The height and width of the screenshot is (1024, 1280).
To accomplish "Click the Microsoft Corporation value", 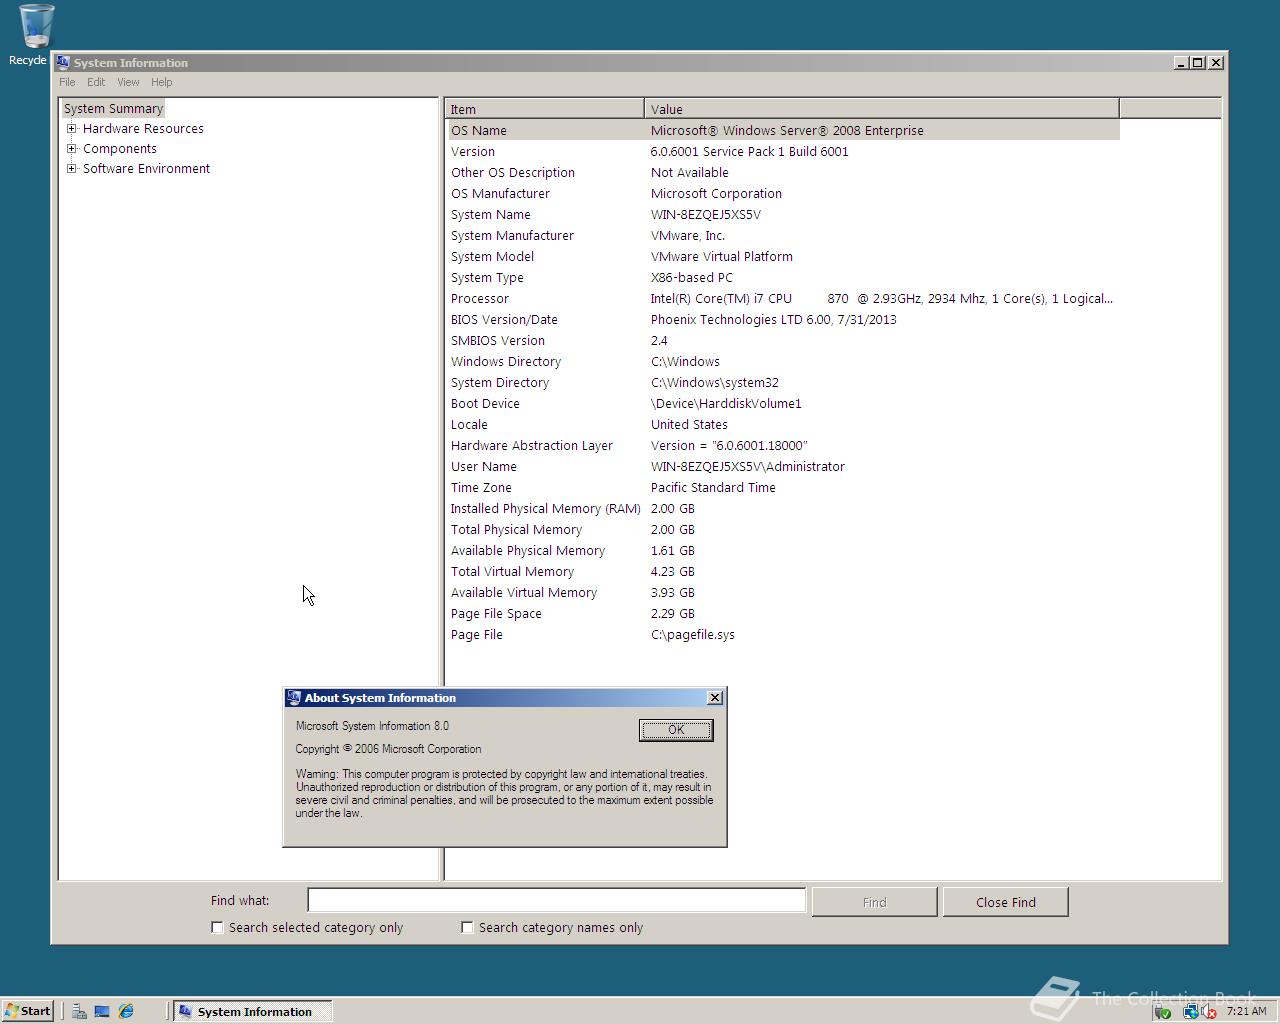I will coord(716,193).
